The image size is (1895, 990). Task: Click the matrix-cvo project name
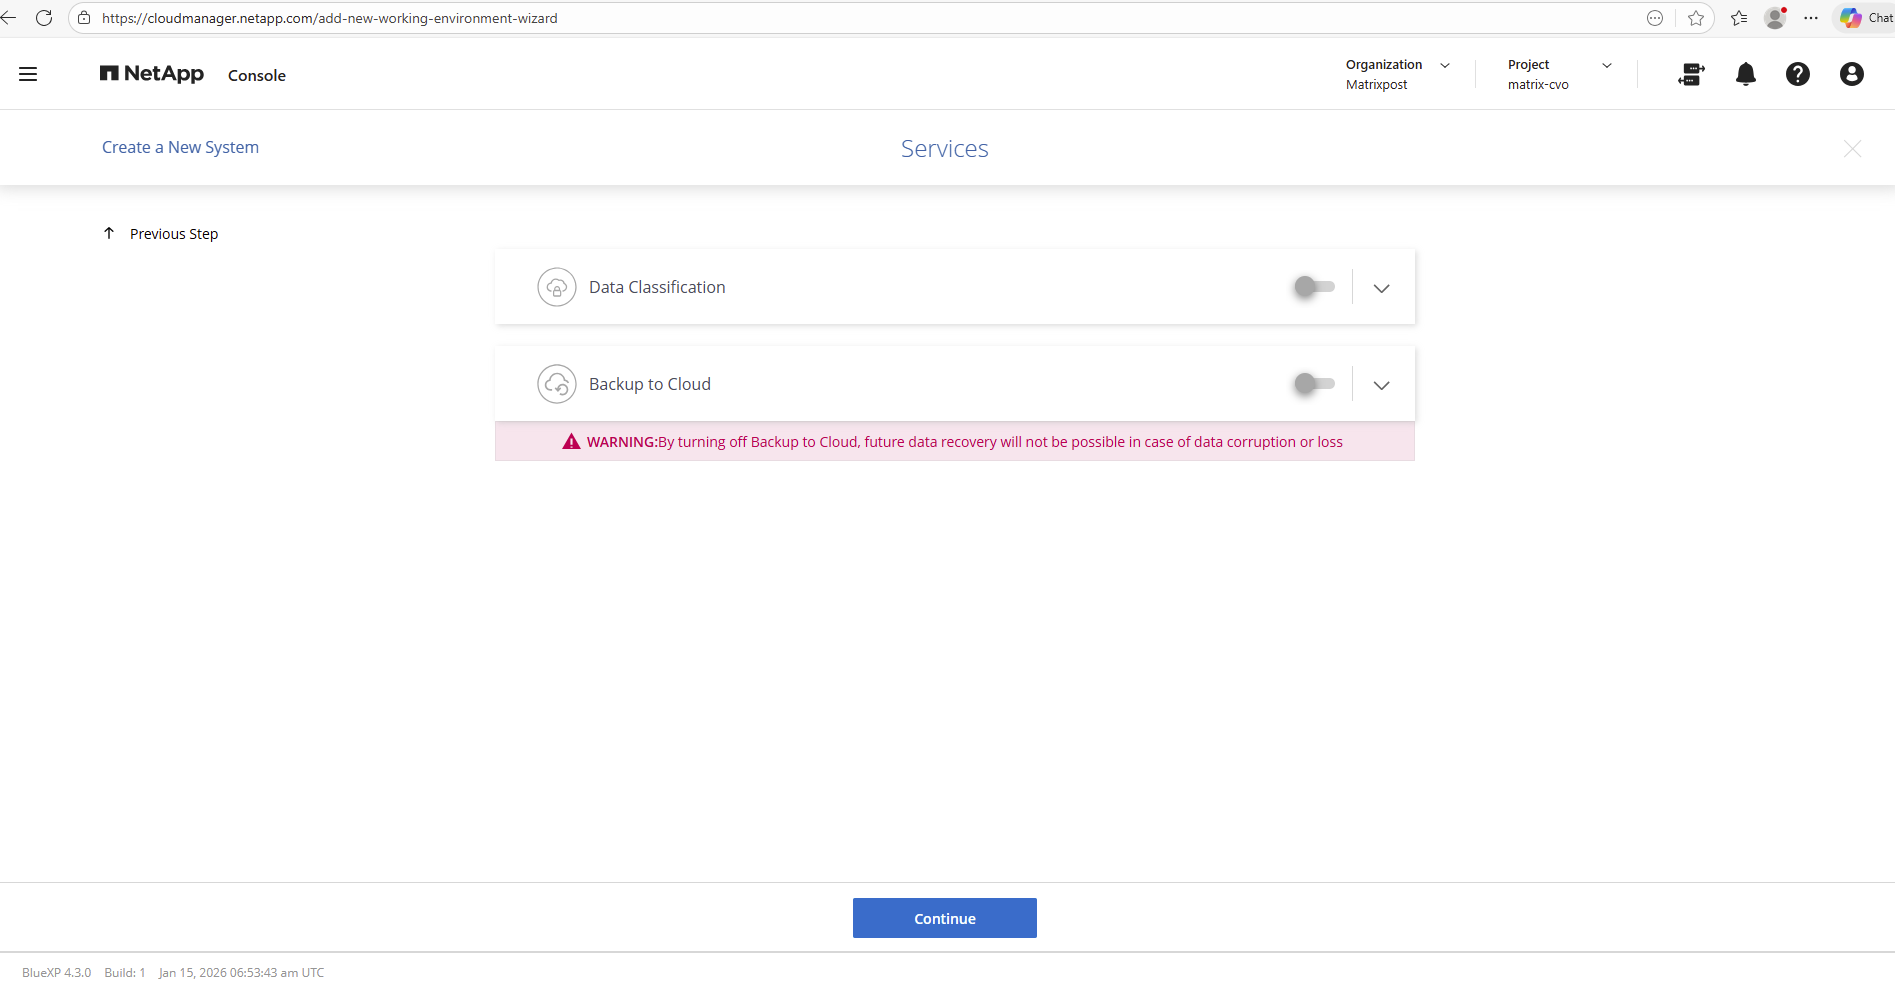coord(1538,85)
